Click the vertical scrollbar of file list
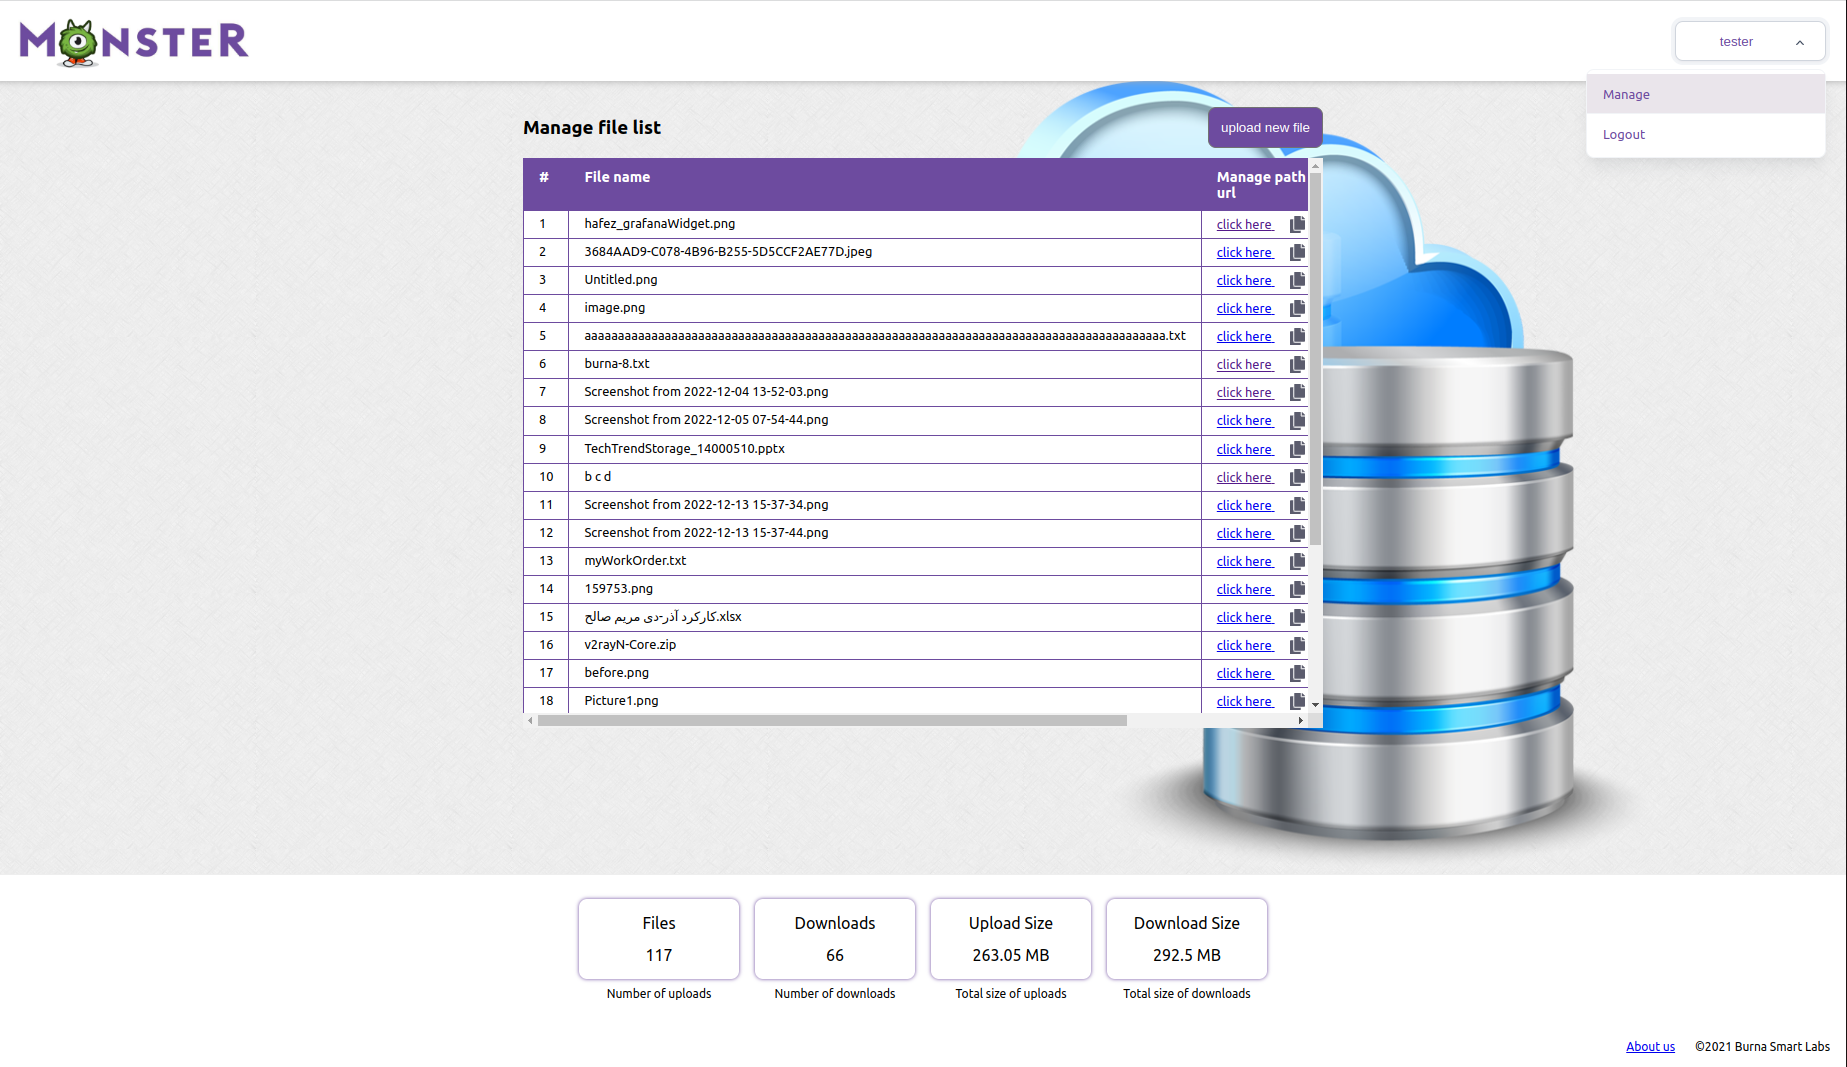This screenshot has width=1847, height=1067. pos(1316,358)
